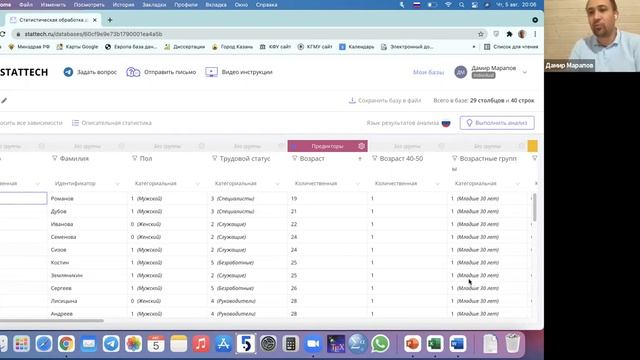Open Spotlight search in the menu bar

pos(461,5)
